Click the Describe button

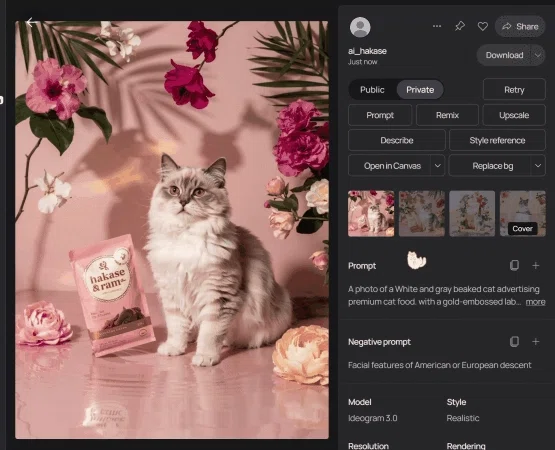[397, 140]
